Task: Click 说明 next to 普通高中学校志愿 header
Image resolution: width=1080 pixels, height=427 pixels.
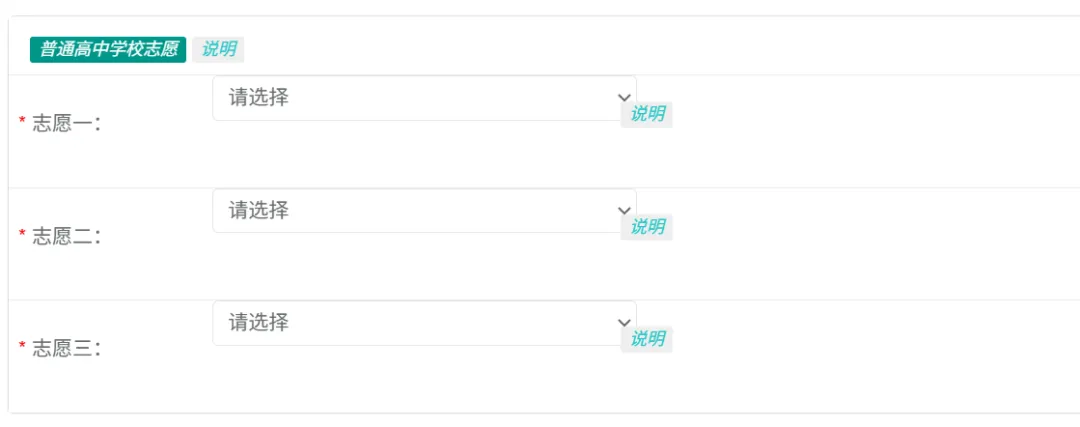Action: point(218,50)
